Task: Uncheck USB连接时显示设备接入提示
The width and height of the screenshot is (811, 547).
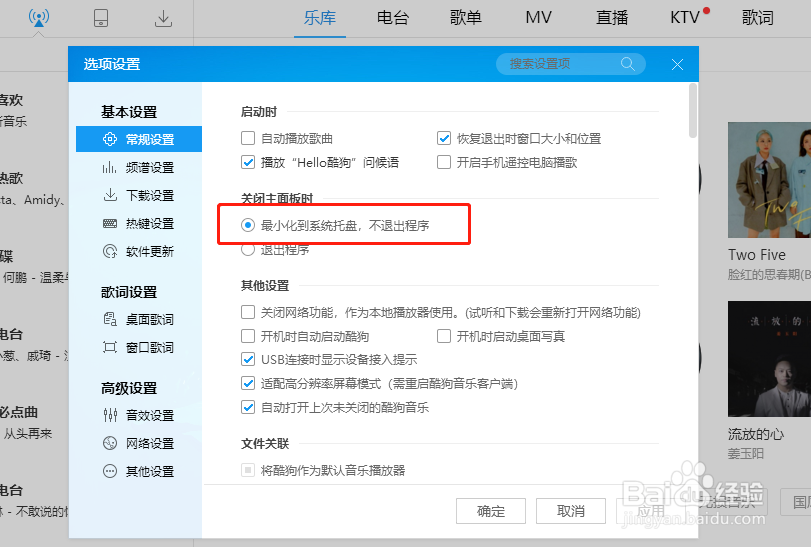Action: tap(248, 359)
